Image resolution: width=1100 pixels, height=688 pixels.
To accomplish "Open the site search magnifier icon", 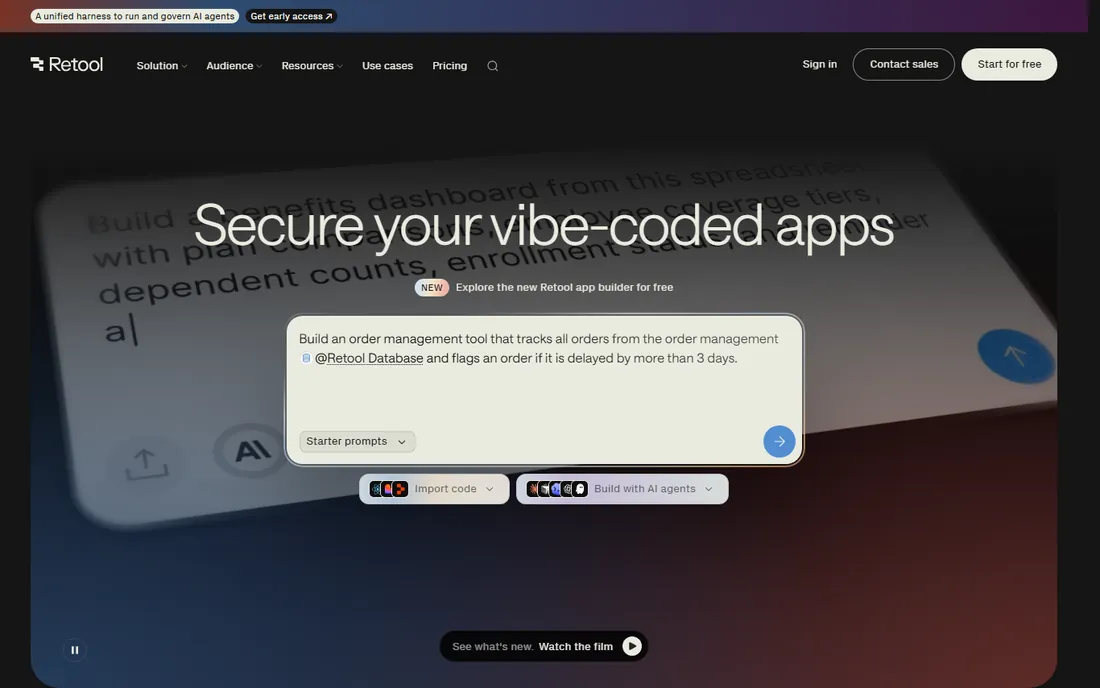I will pos(492,66).
